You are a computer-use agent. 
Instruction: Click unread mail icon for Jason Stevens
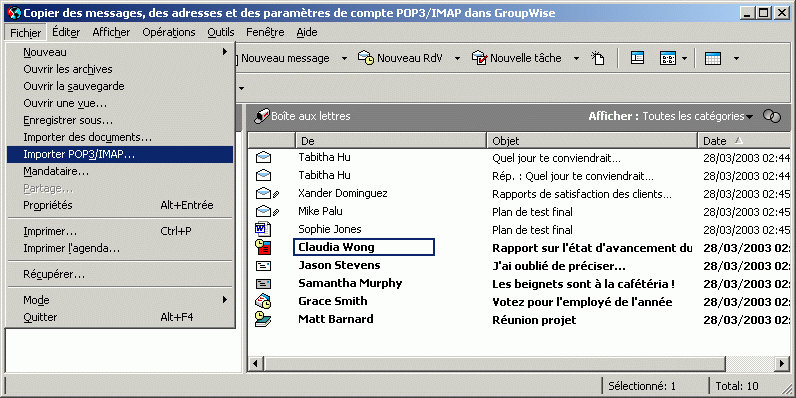263,266
